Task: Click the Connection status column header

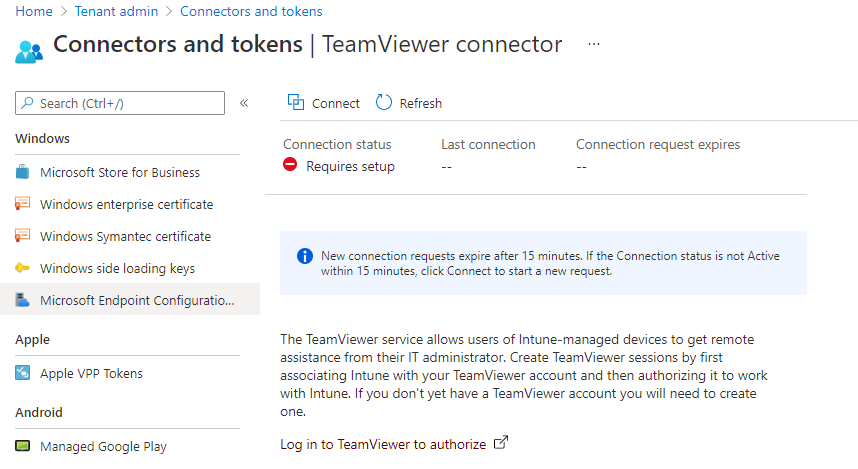Action: pos(337,144)
